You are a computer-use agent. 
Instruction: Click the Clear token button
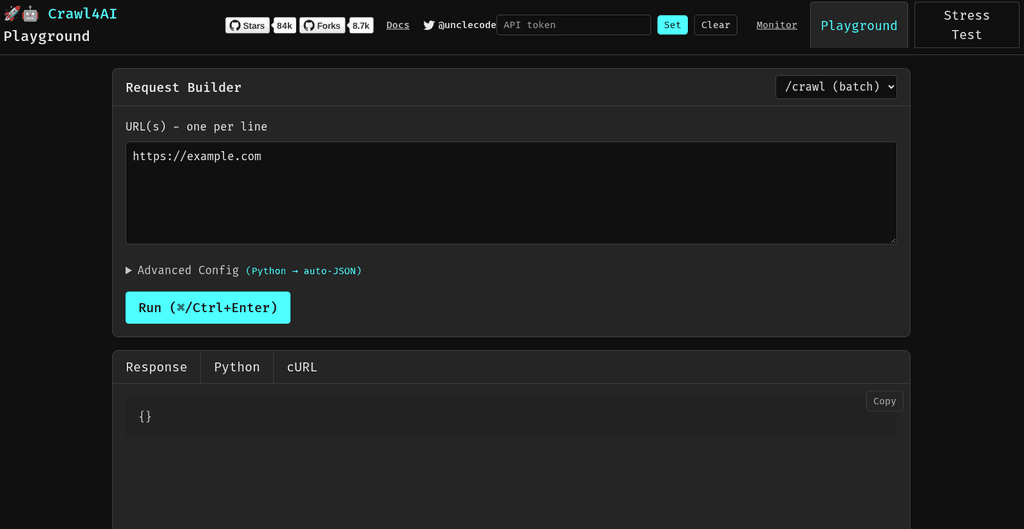716,25
